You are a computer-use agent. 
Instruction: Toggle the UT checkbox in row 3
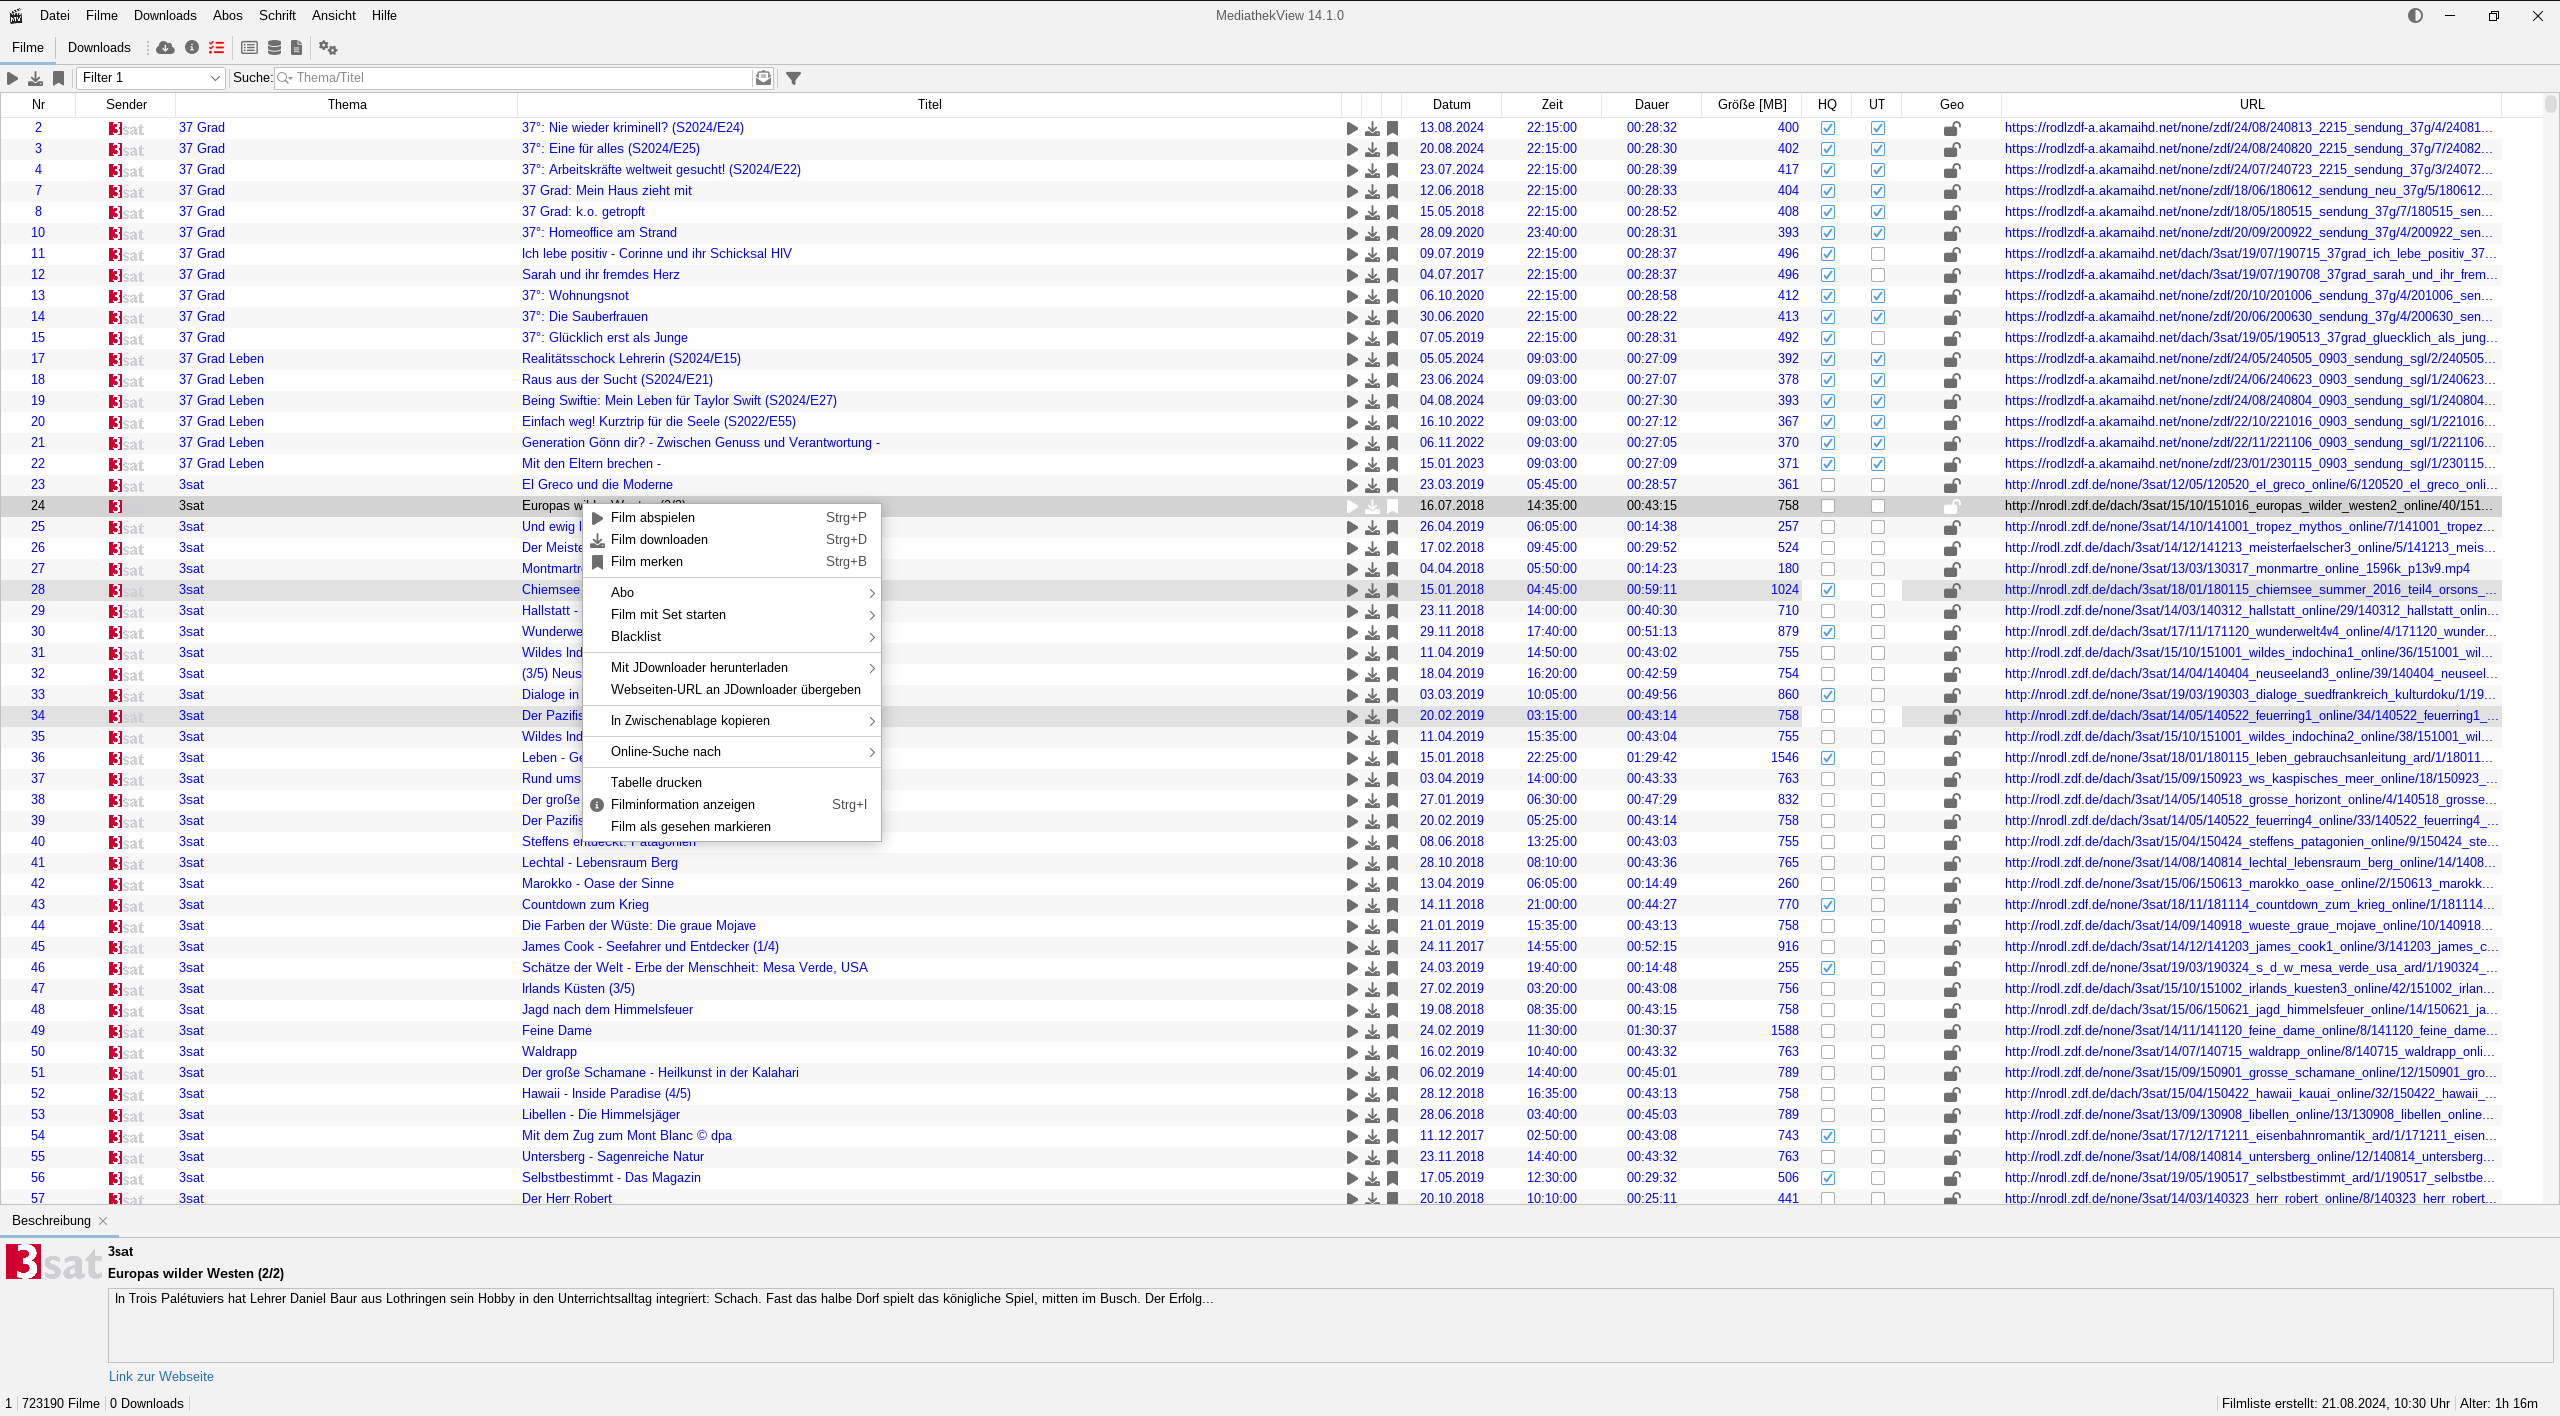click(1878, 149)
